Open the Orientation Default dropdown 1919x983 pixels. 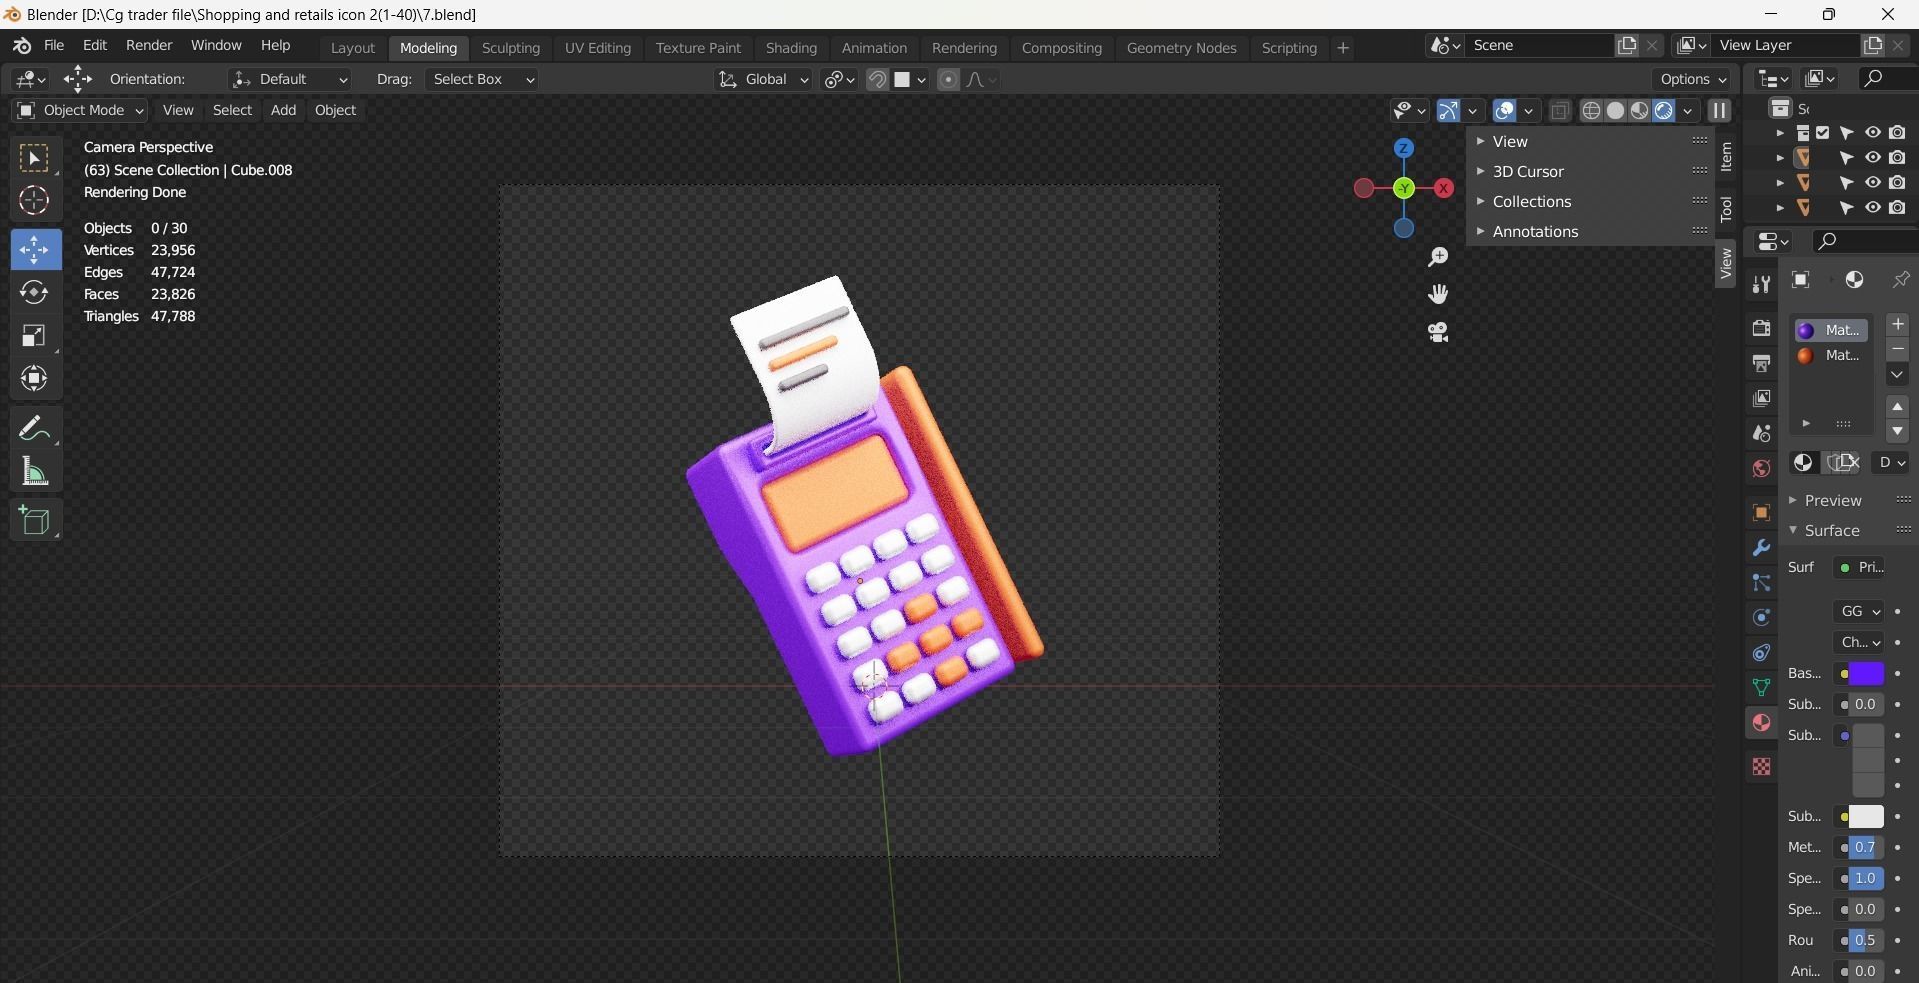(289, 79)
